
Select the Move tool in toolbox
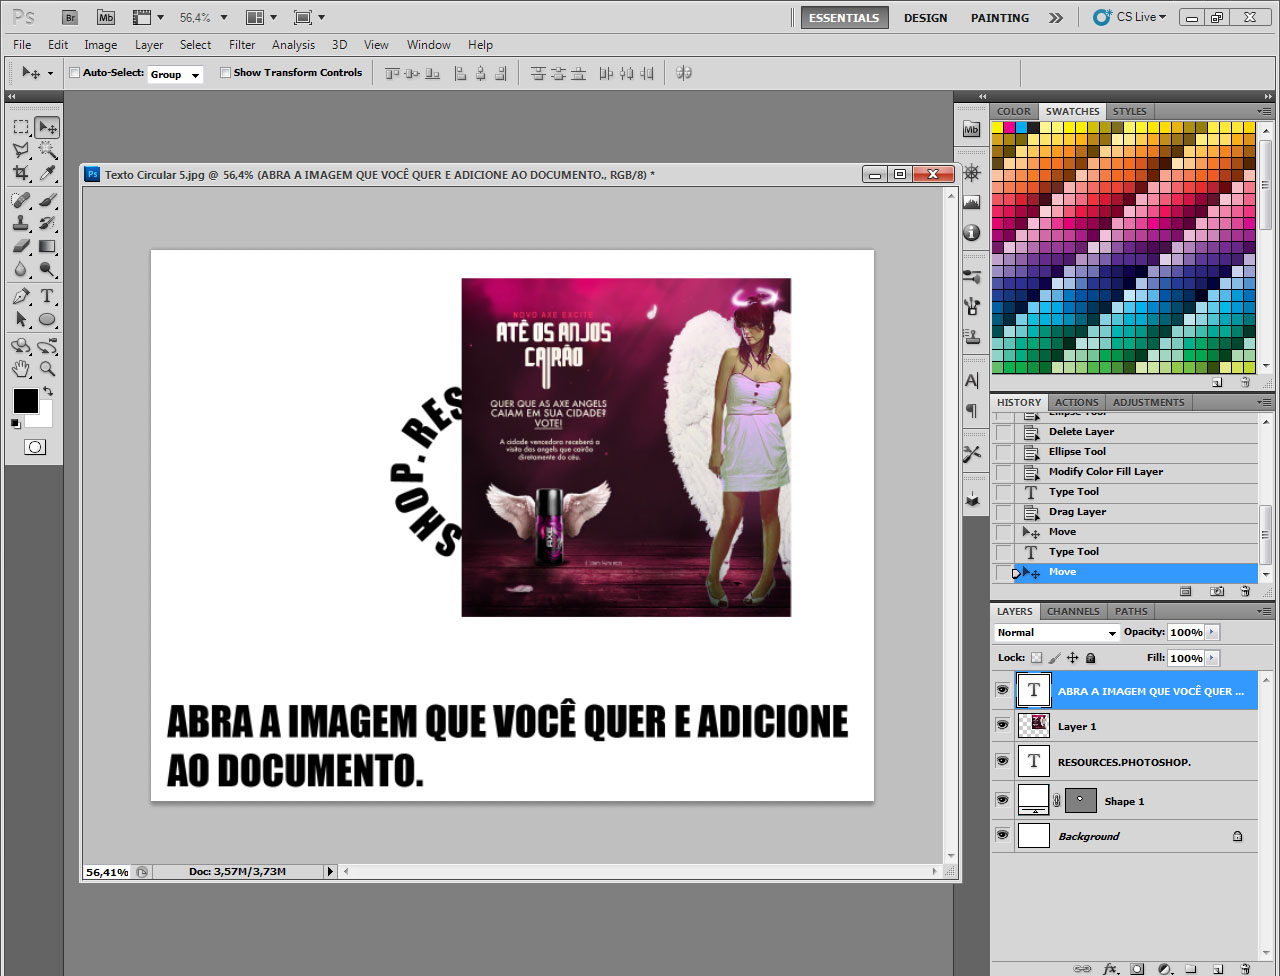47,127
